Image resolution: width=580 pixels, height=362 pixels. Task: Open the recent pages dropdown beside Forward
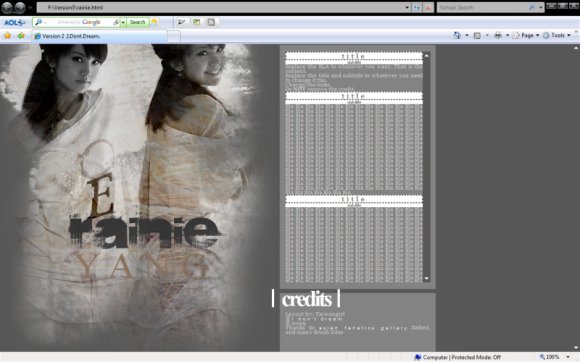30,7
